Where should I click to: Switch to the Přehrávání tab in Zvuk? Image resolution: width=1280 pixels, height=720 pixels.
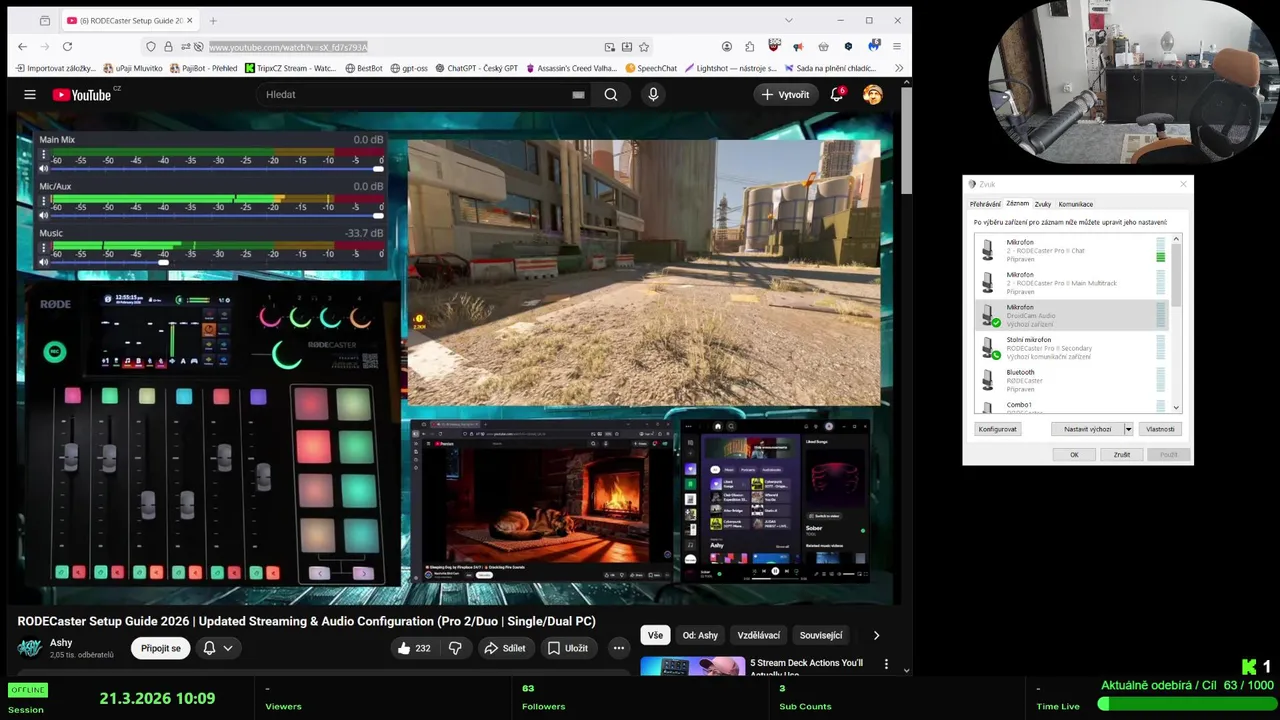[x=985, y=204]
